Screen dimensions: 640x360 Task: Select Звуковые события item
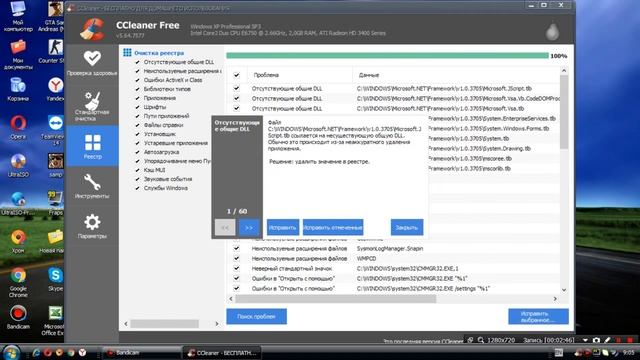pyautogui.click(x=168, y=179)
